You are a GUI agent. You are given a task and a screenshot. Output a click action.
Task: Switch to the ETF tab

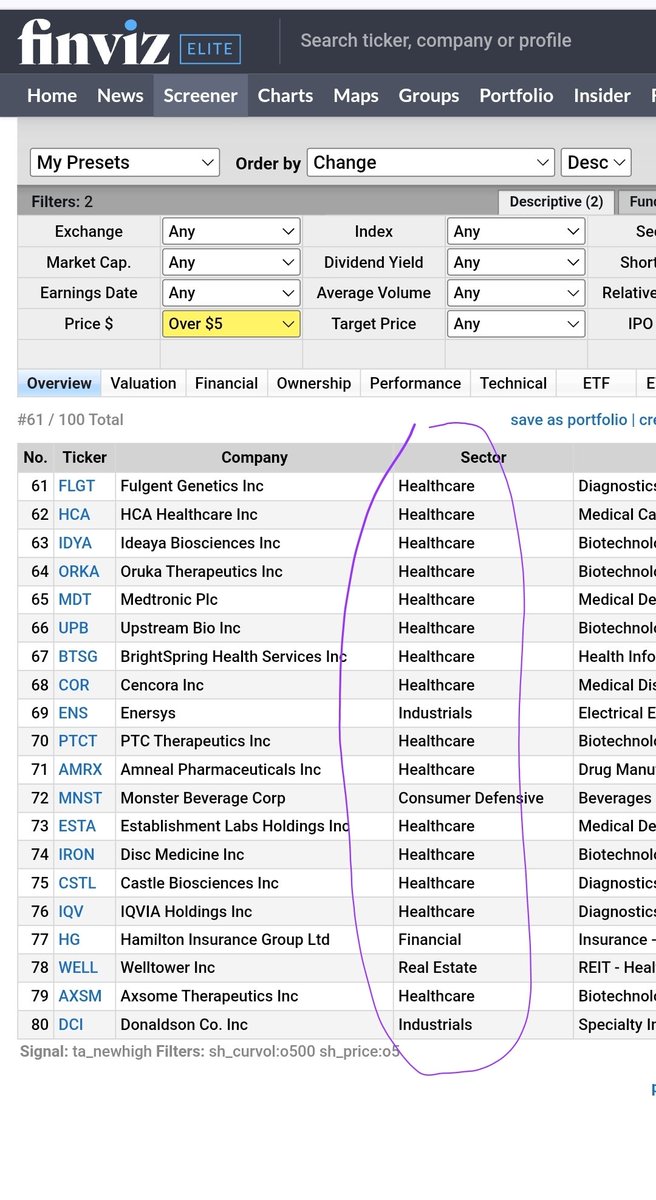tap(596, 383)
